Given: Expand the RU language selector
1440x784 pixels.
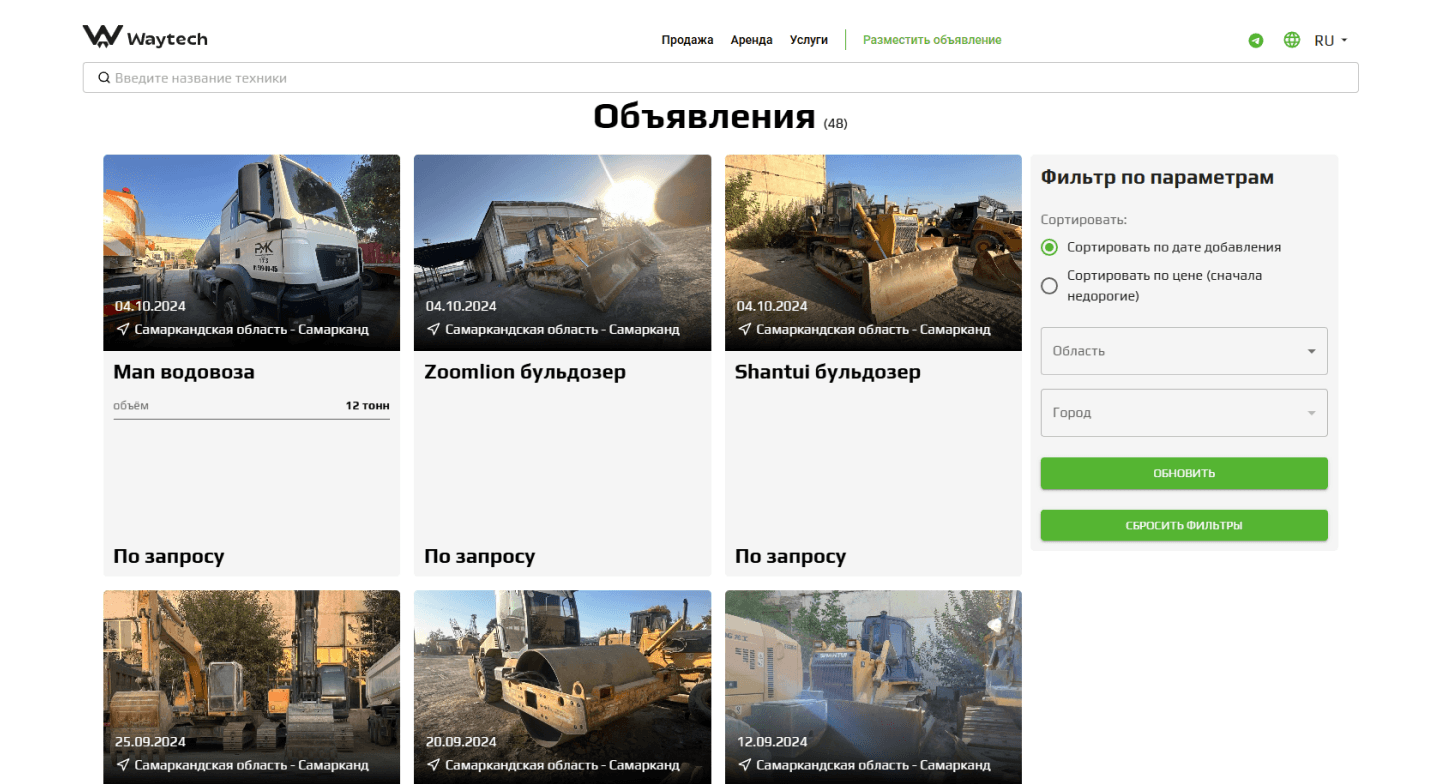Looking at the screenshot, I should [x=1331, y=41].
